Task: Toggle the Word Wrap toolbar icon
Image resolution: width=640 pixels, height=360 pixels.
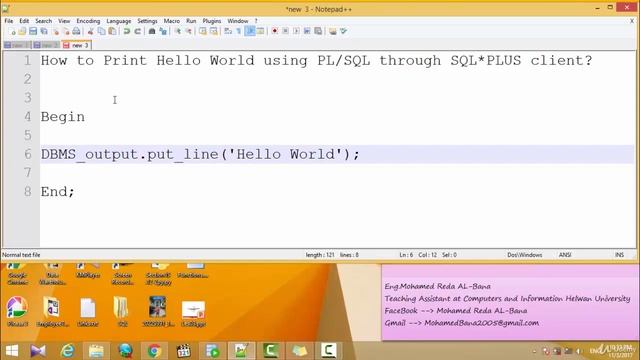Action: tap(228, 31)
